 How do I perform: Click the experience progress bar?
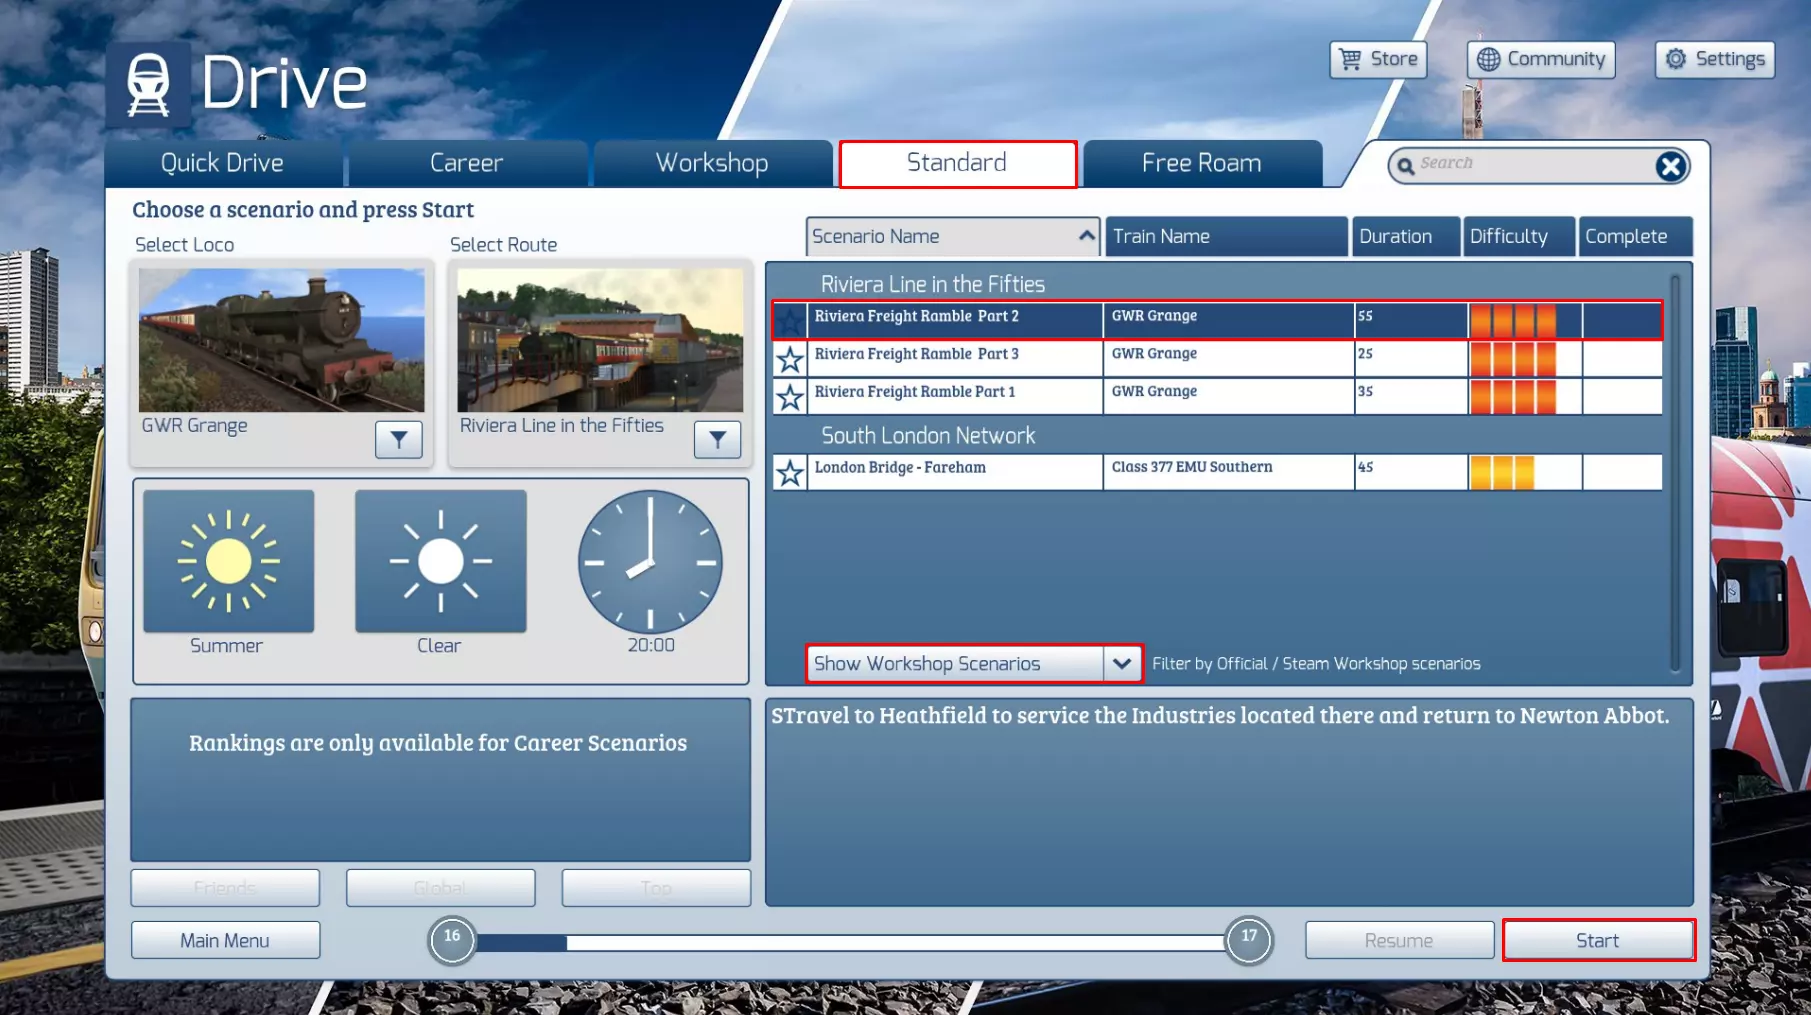click(850, 942)
